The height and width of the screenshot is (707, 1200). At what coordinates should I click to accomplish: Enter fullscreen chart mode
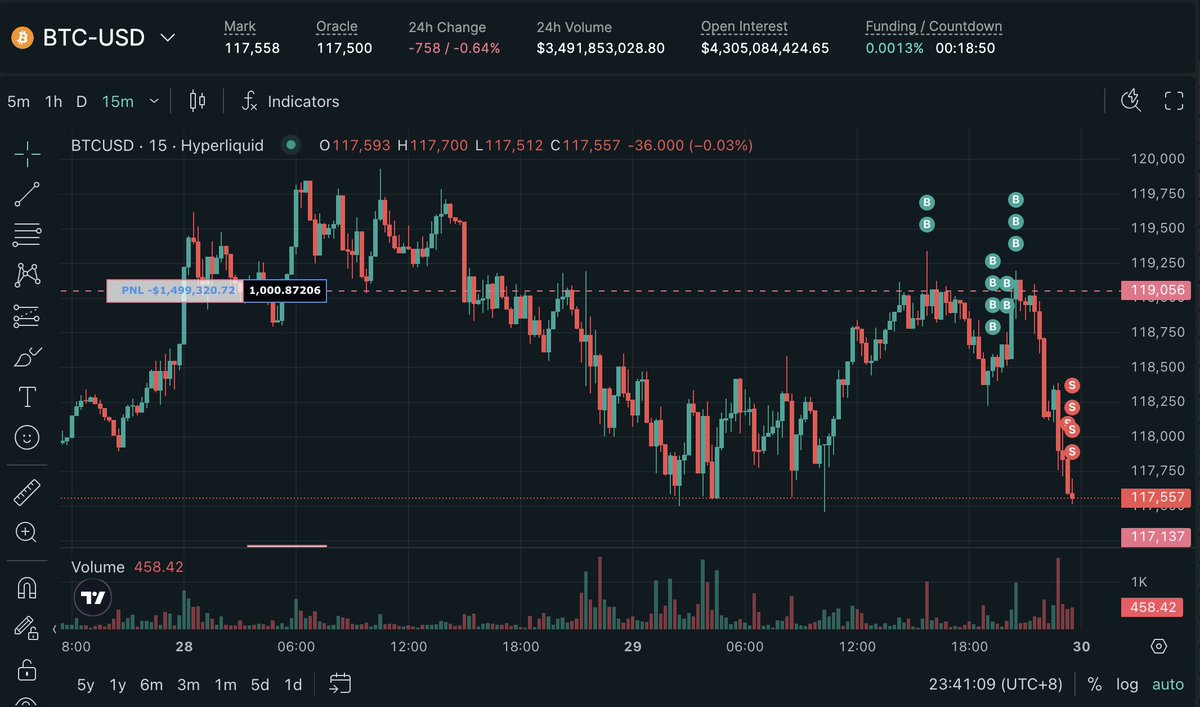coord(1173,100)
